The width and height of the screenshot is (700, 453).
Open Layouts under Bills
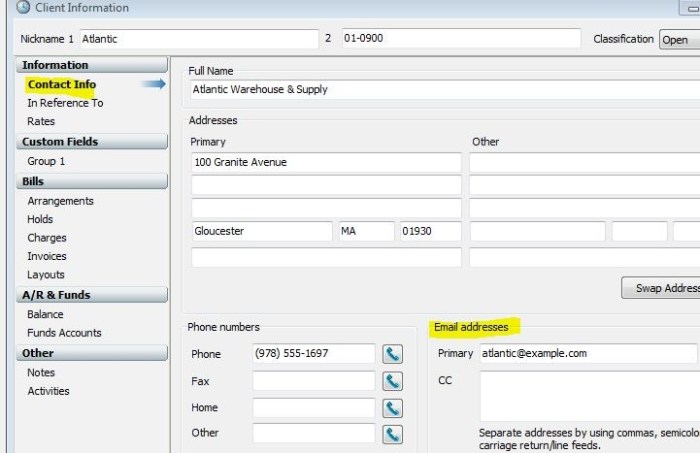click(46, 274)
